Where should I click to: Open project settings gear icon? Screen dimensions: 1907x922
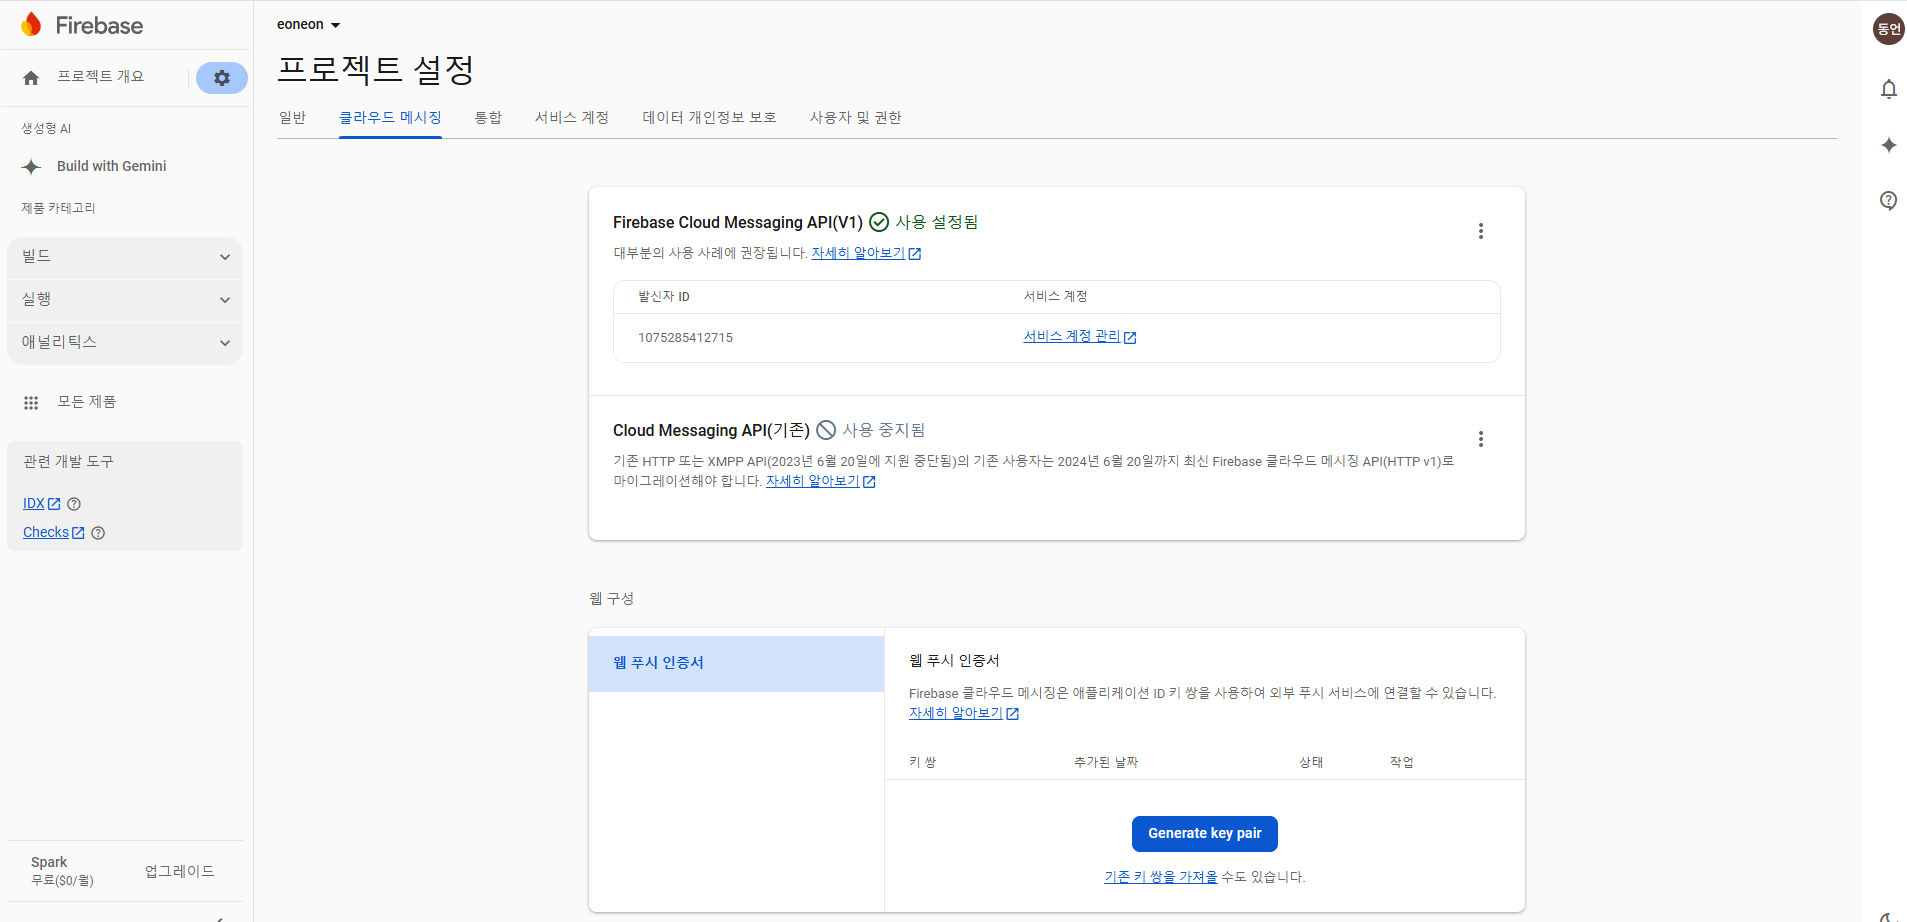coord(222,78)
